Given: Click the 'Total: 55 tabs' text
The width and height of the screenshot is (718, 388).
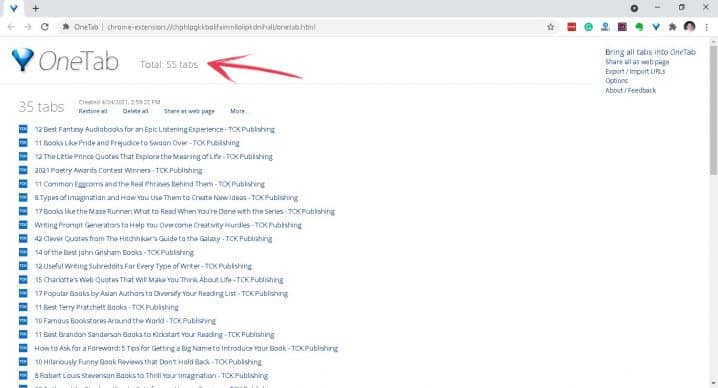Looking at the screenshot, I should (x=169, y=65).
